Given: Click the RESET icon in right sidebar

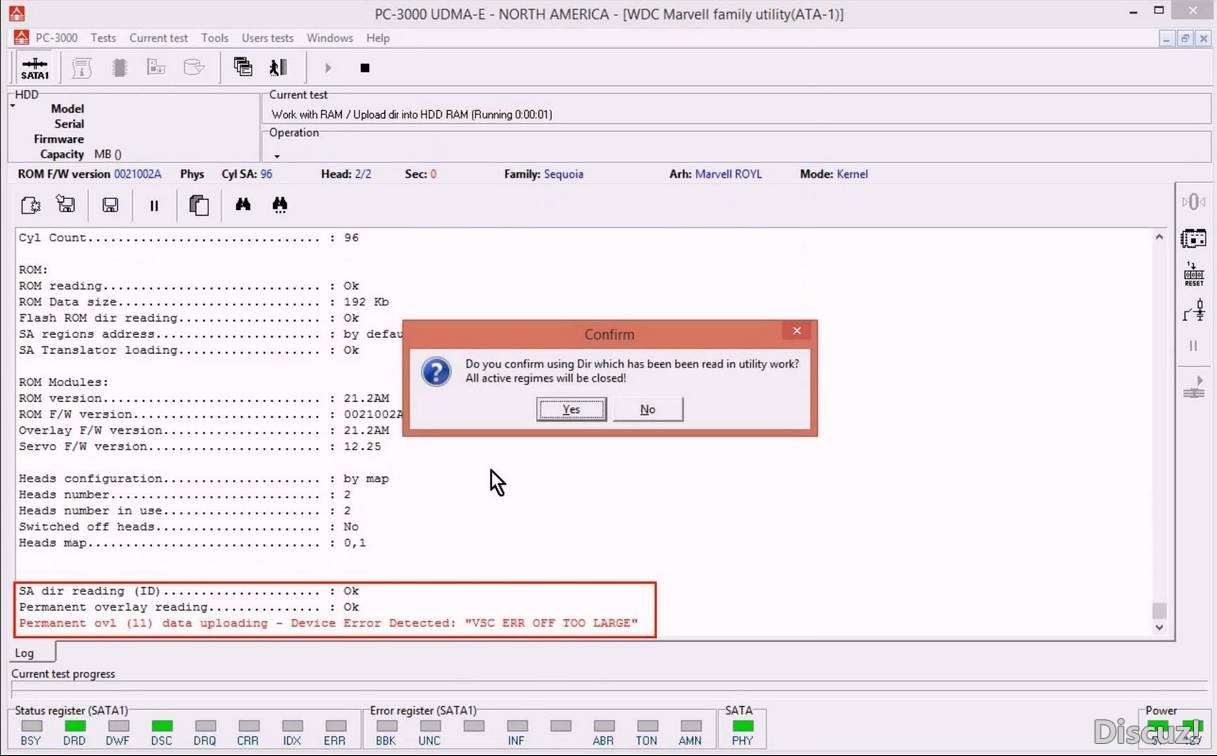Looking at the screenshot, I should coord(1194,274).
